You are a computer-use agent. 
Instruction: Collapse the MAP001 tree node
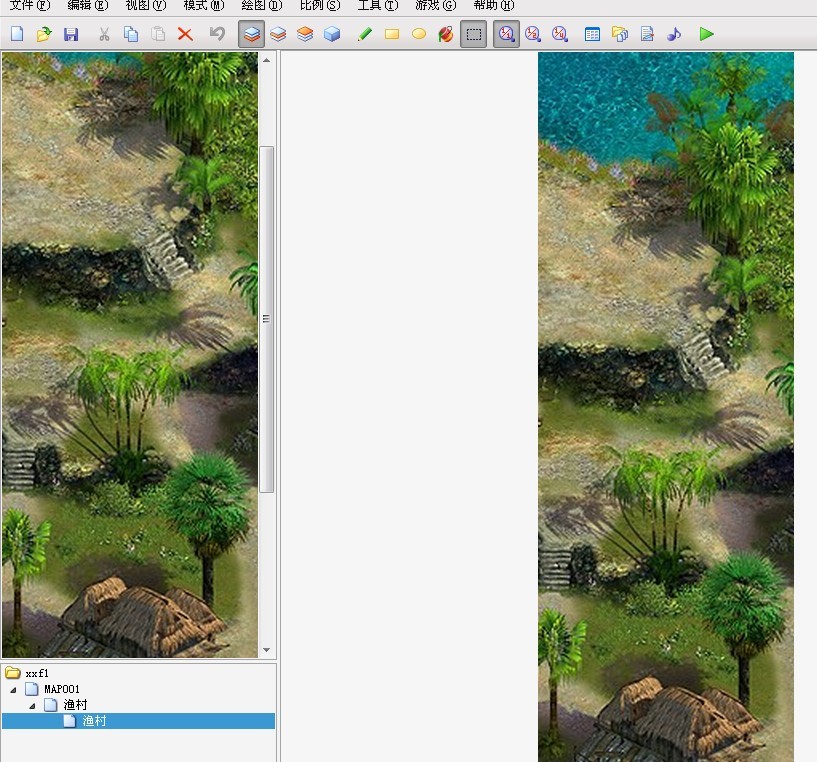(x=13, y=690)
